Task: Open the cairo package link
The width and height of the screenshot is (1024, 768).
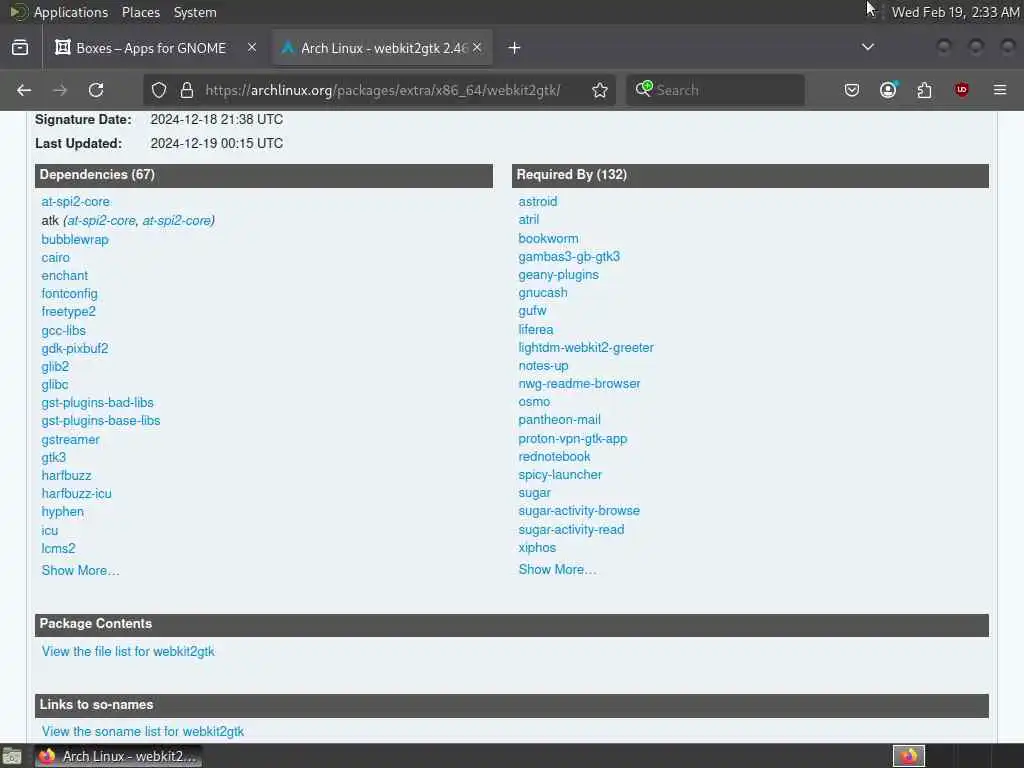Action: 55,258
